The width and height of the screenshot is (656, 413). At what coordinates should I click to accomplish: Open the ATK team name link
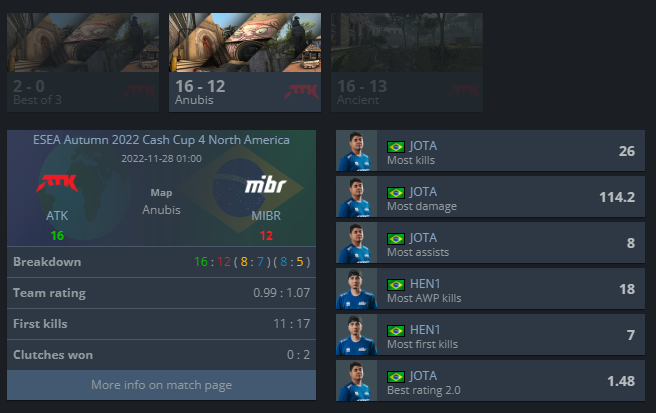(x=57, y=215)
